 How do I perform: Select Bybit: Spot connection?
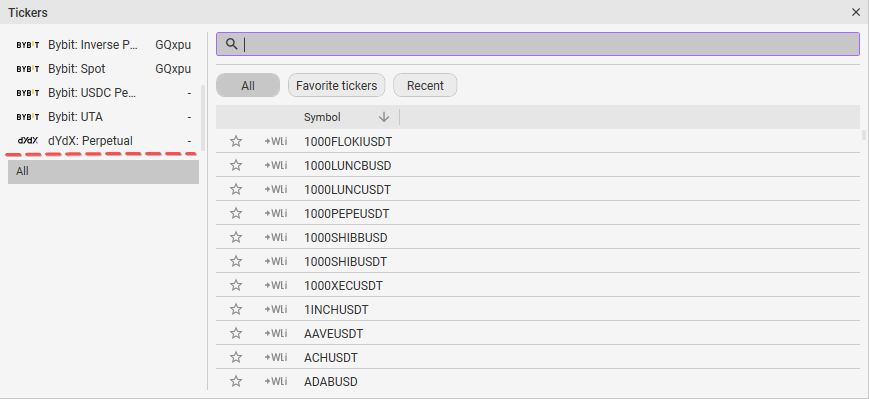click(x=103, y=69)
